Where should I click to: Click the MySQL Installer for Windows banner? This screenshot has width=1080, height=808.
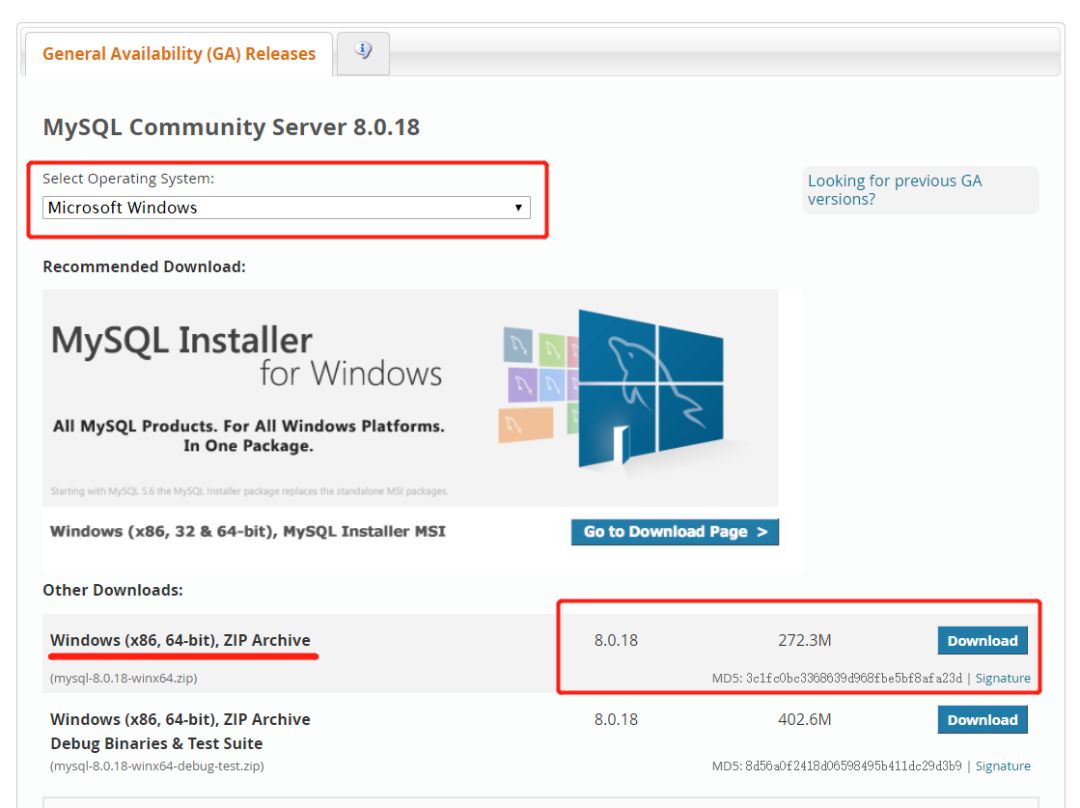[x=410, y=397]
